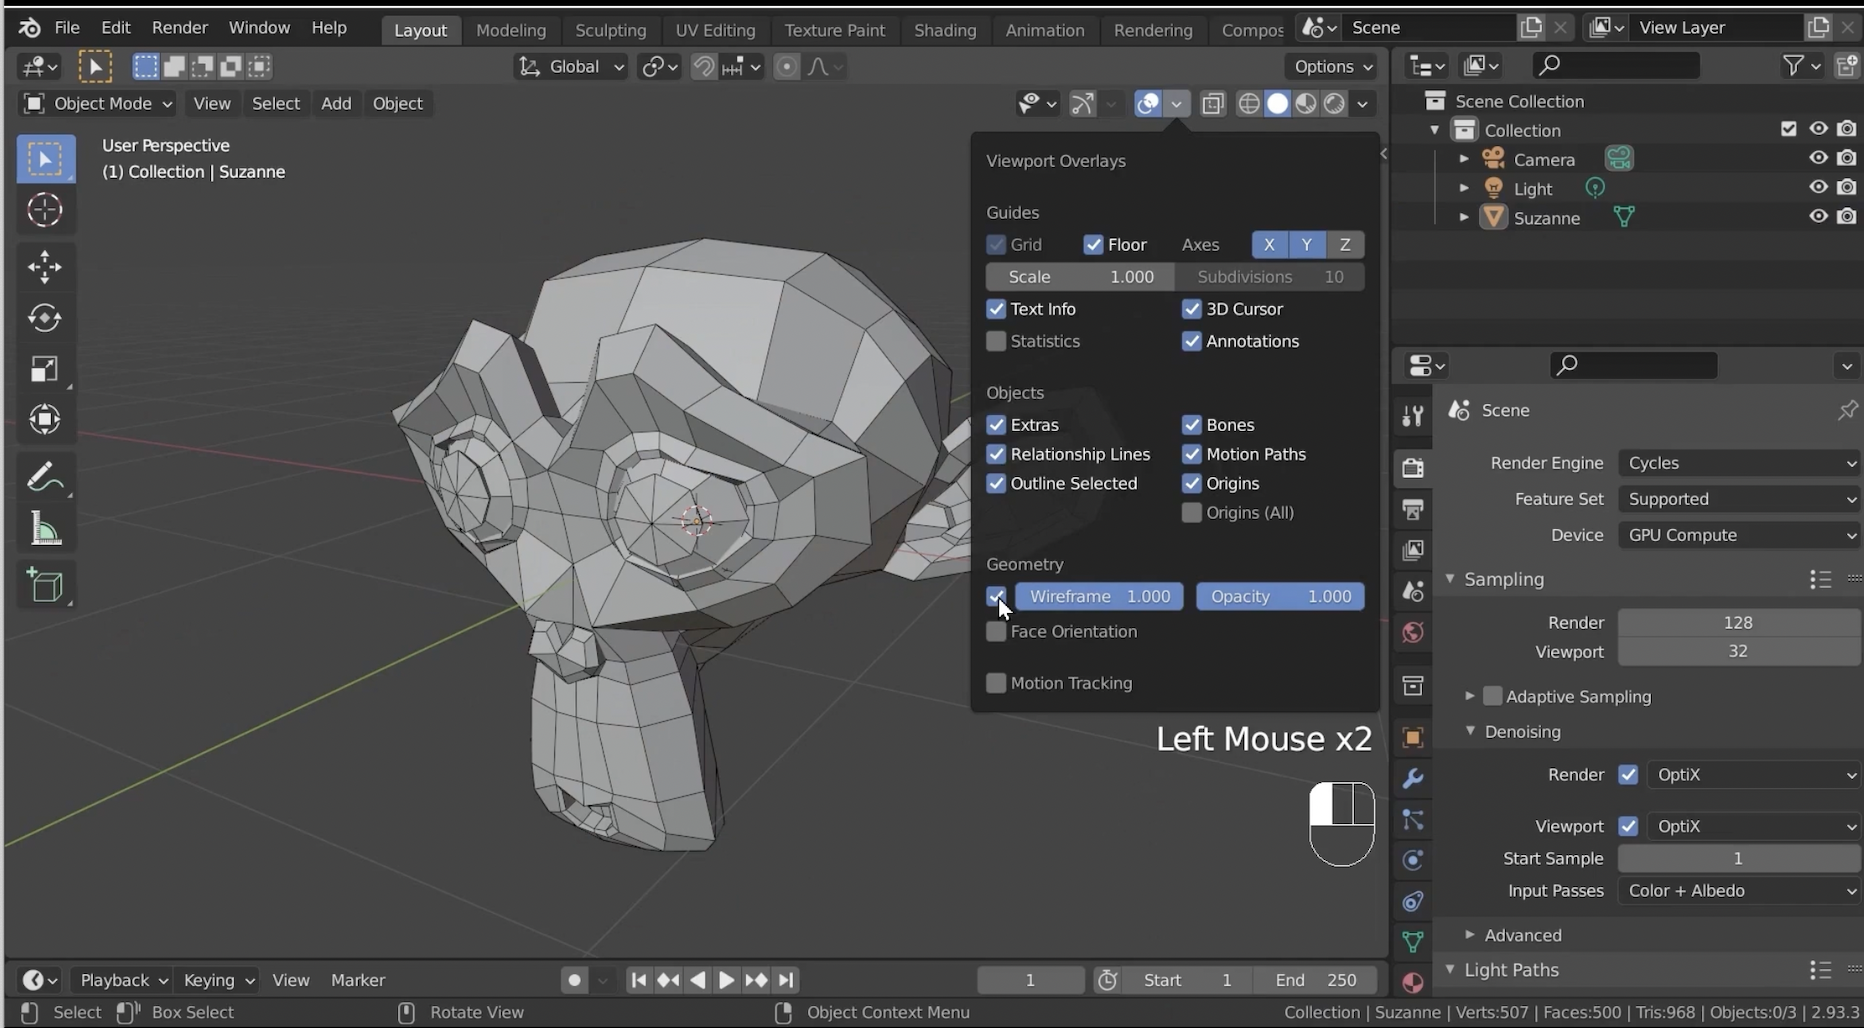Screen dimensions: 1864x1028
Task: Toggle X-ray view icon
Action: pos(1213,103)
